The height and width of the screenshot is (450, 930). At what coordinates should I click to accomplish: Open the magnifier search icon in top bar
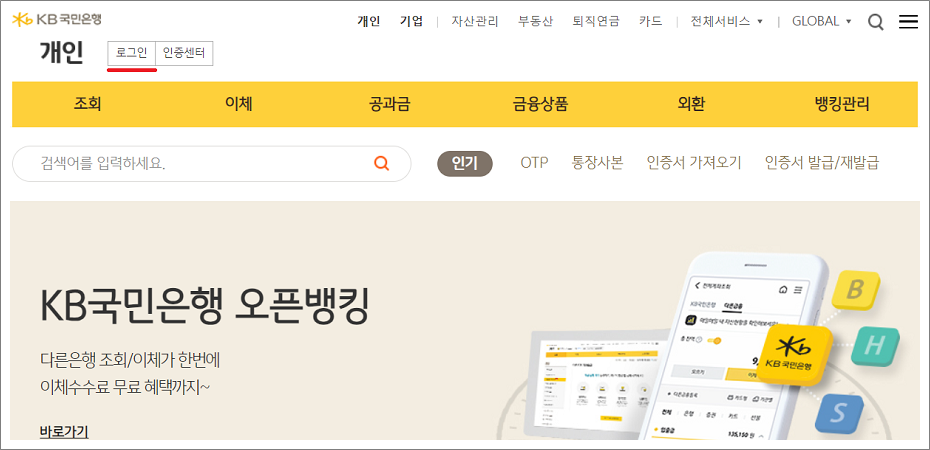pyautogui.click(x=875, y=22)
